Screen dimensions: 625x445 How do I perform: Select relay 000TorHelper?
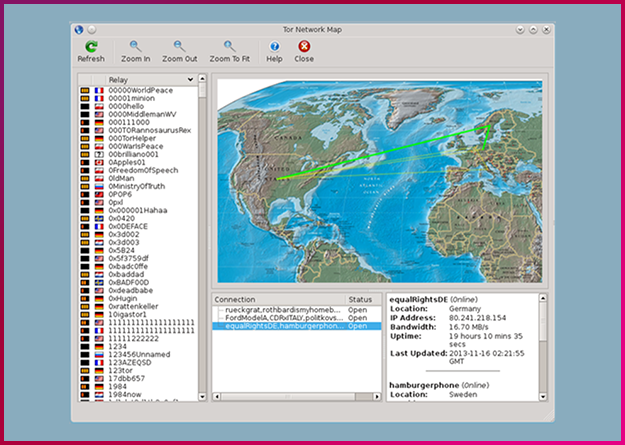(132, 138)
